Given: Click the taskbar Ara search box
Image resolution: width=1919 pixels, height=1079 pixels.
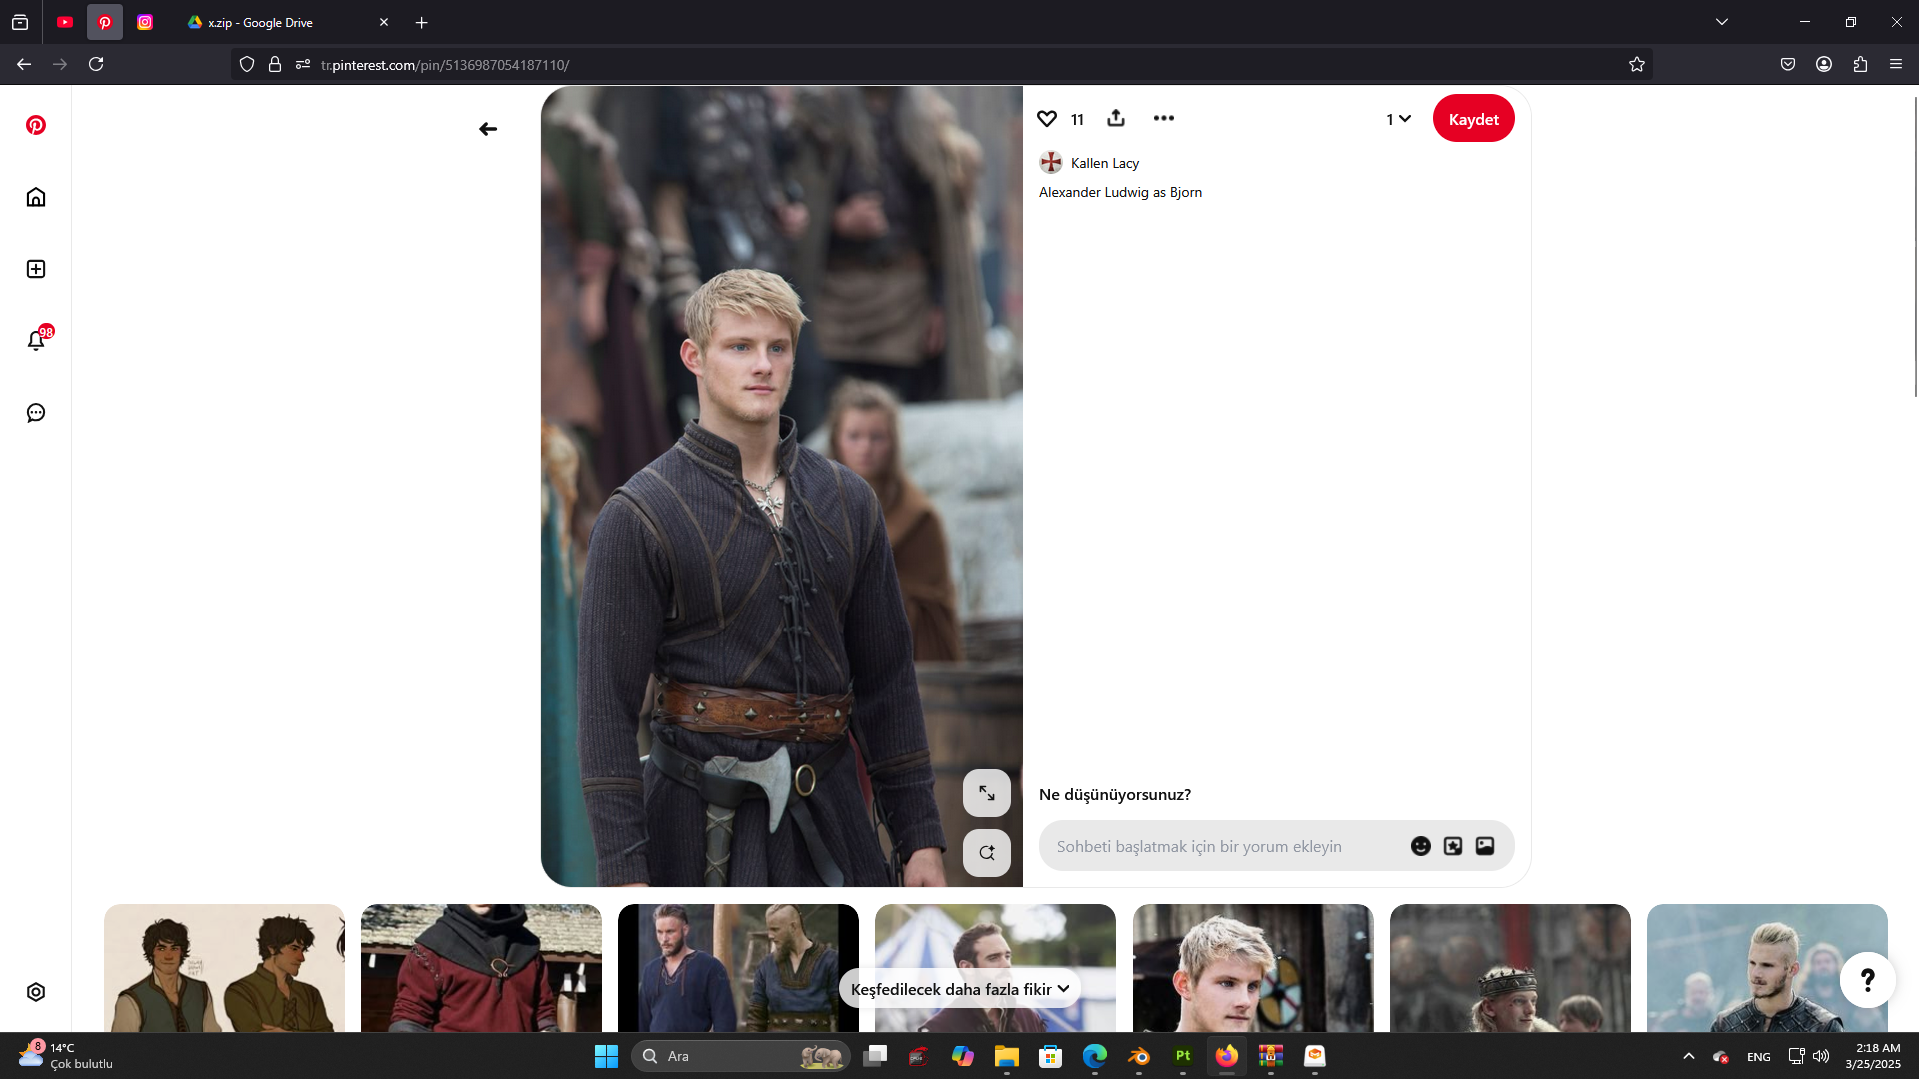Looking at the screenshot, I should (x=741, y=1056).
